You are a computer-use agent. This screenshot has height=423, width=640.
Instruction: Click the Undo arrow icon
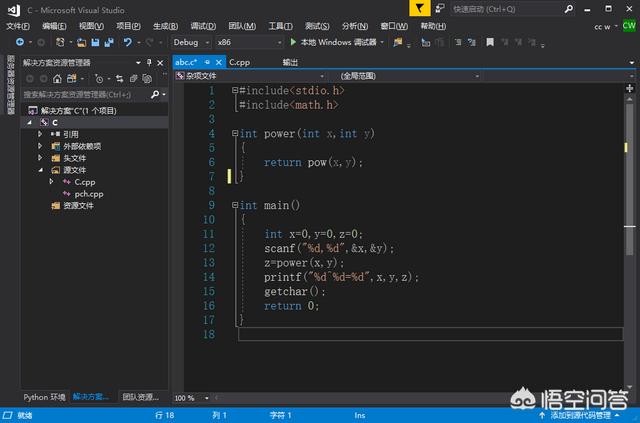click(128, 42)
